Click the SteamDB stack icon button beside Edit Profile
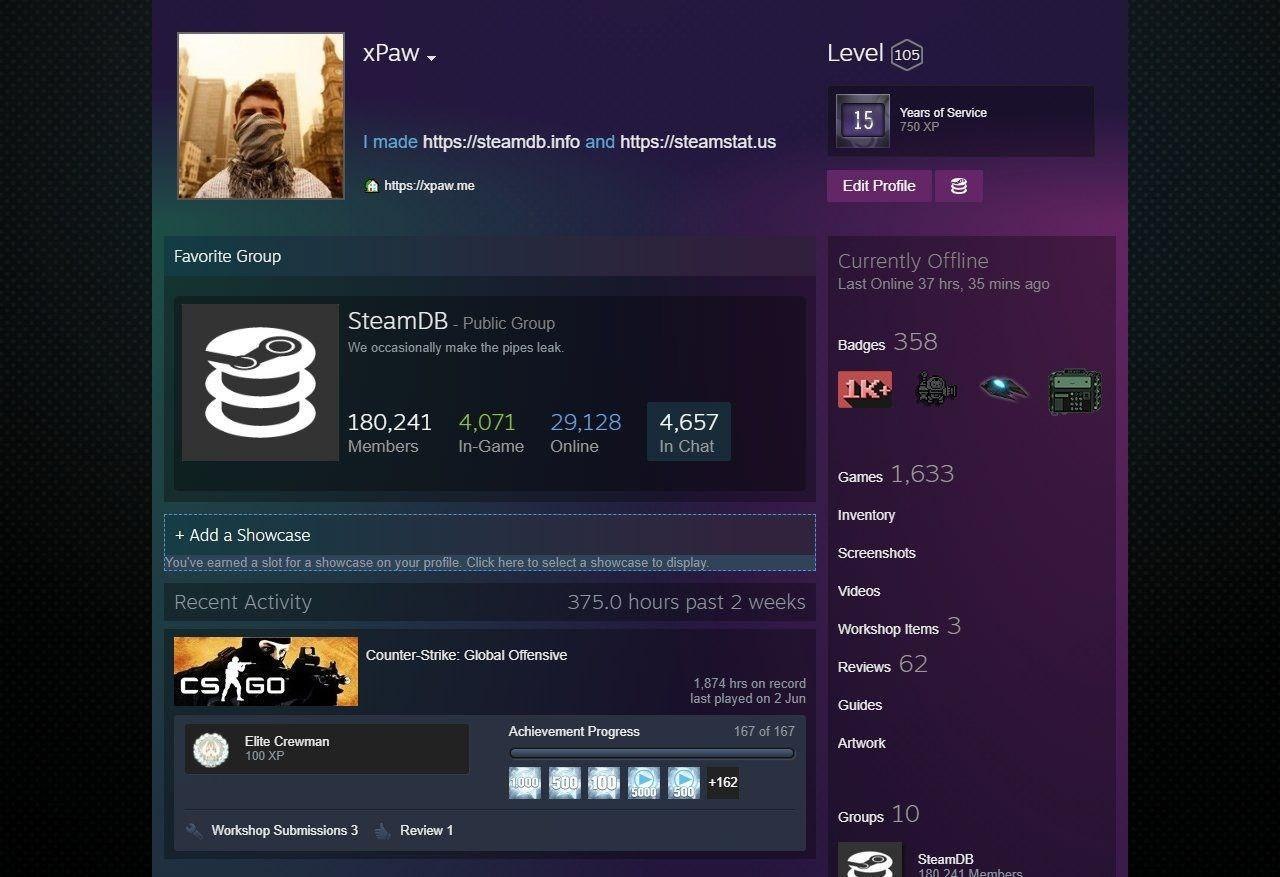1280x877 pixels. click(959, 186)
